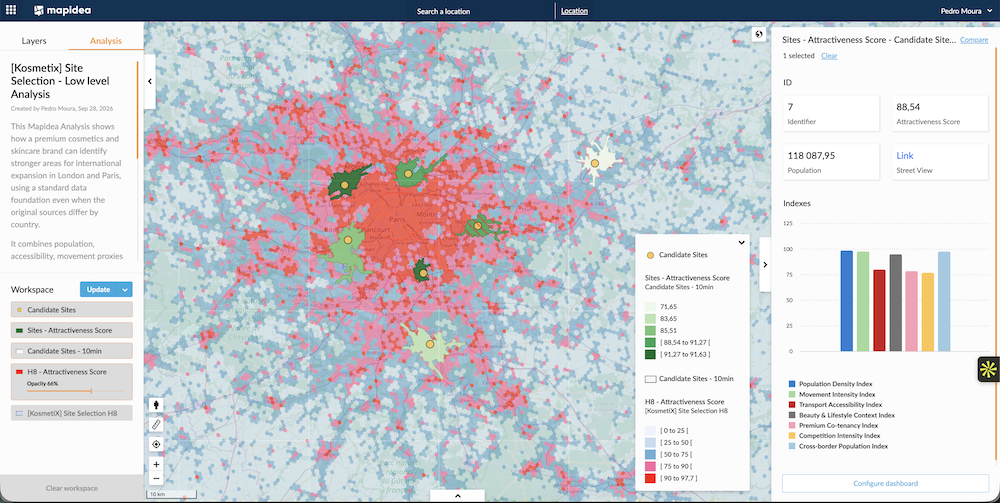Screen dimensions: 1000x503
Task: Click the [ 50 to 75 [ legend swatch
Action: click(x=651, y=455)
